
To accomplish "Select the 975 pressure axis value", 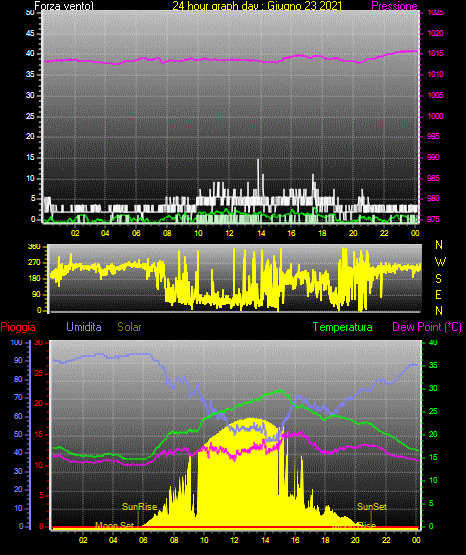I will 433,219.
